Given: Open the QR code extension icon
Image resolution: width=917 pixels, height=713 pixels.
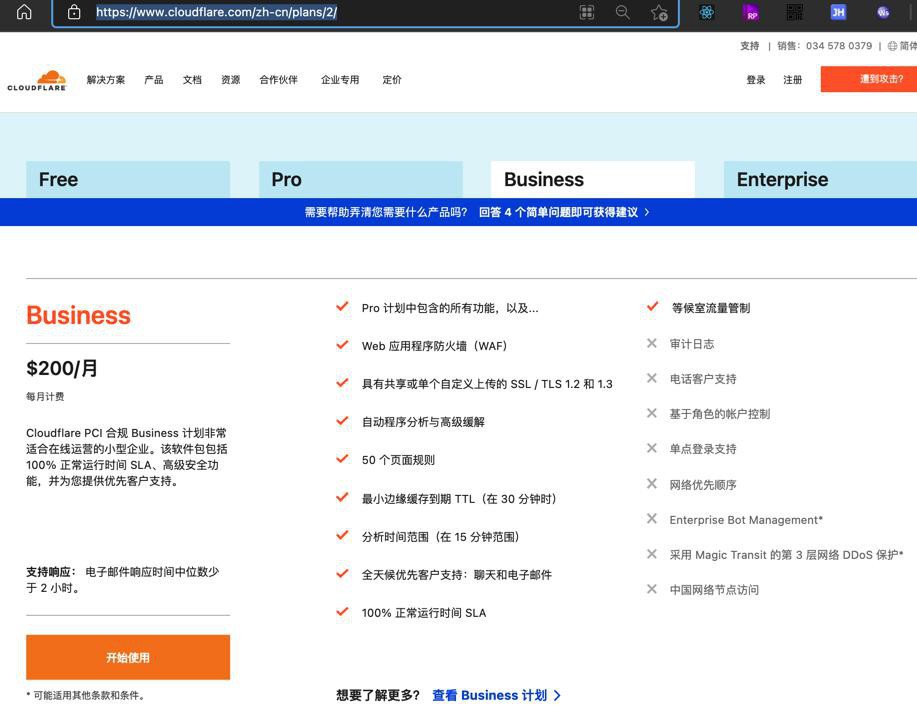Looking at the screenshot, I should pyautogui.click(x=795, y=12).
